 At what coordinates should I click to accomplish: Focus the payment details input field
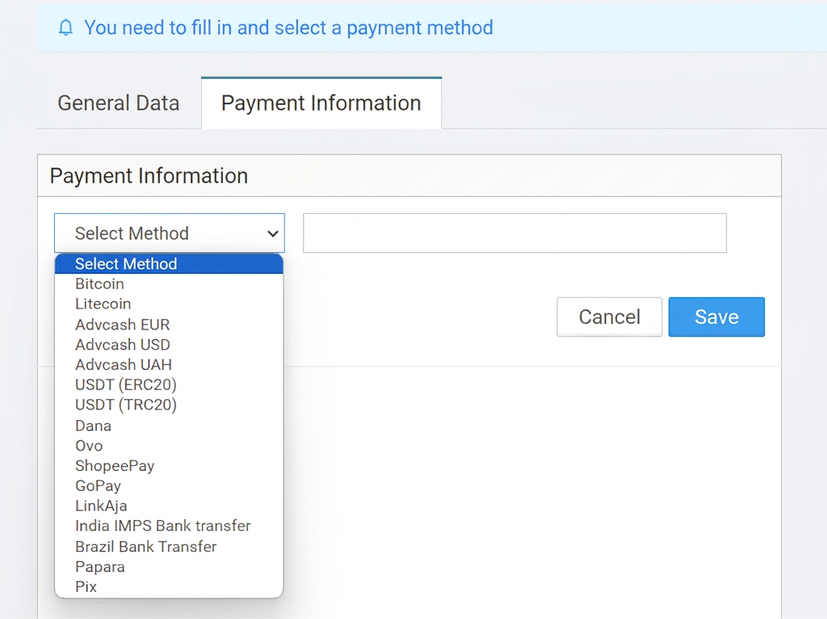(x=515, y=233)
